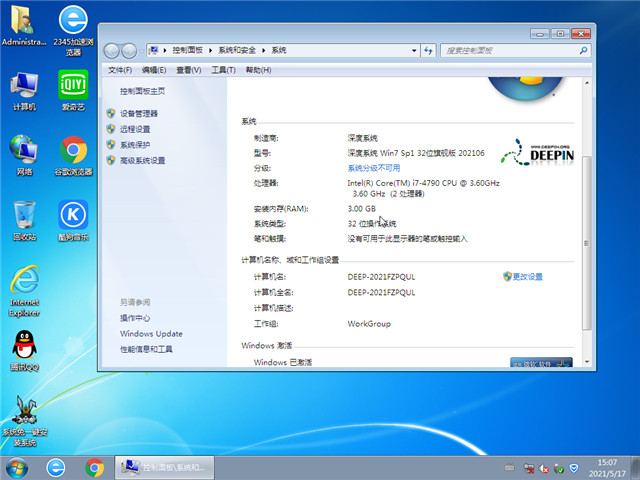Select the 3.00 GB RAM value
The height and width of the screenshot is (480, 640).
click(362, 209)
